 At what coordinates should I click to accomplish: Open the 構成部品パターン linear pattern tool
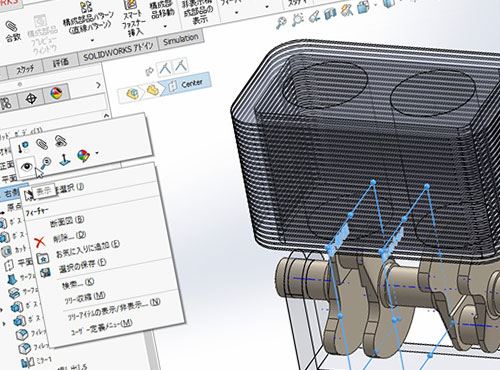coord(89,17)
